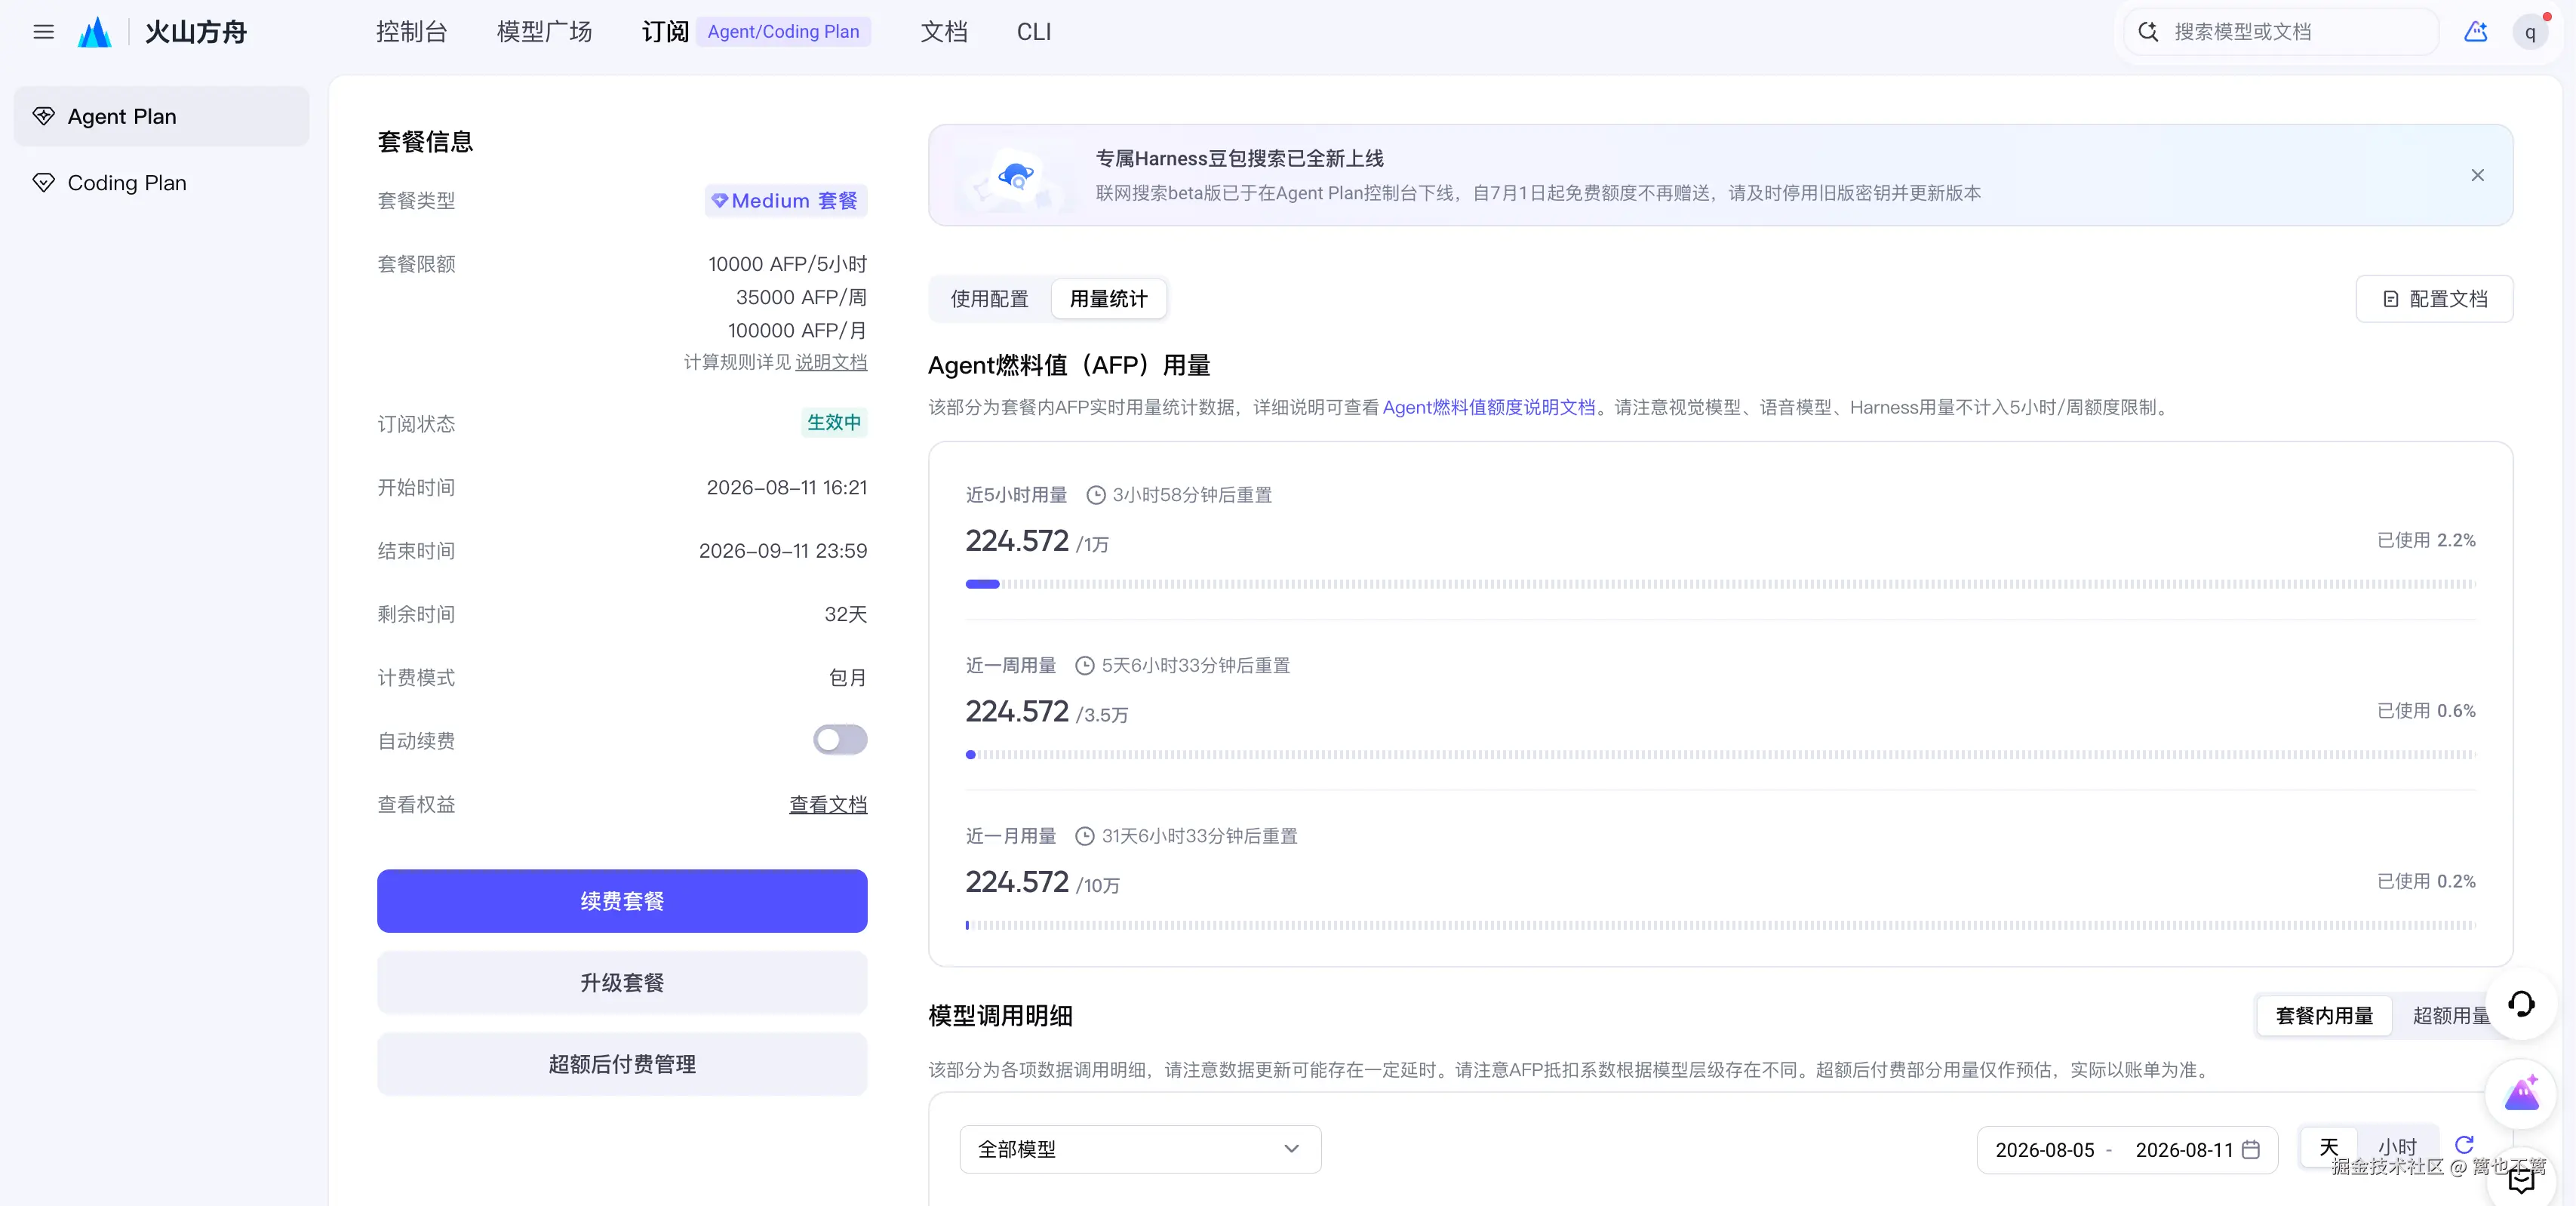This screenshot has height=1206, width=2576.
Task: Click the start date 2026-08-05
Action: coord(2044,1150)
